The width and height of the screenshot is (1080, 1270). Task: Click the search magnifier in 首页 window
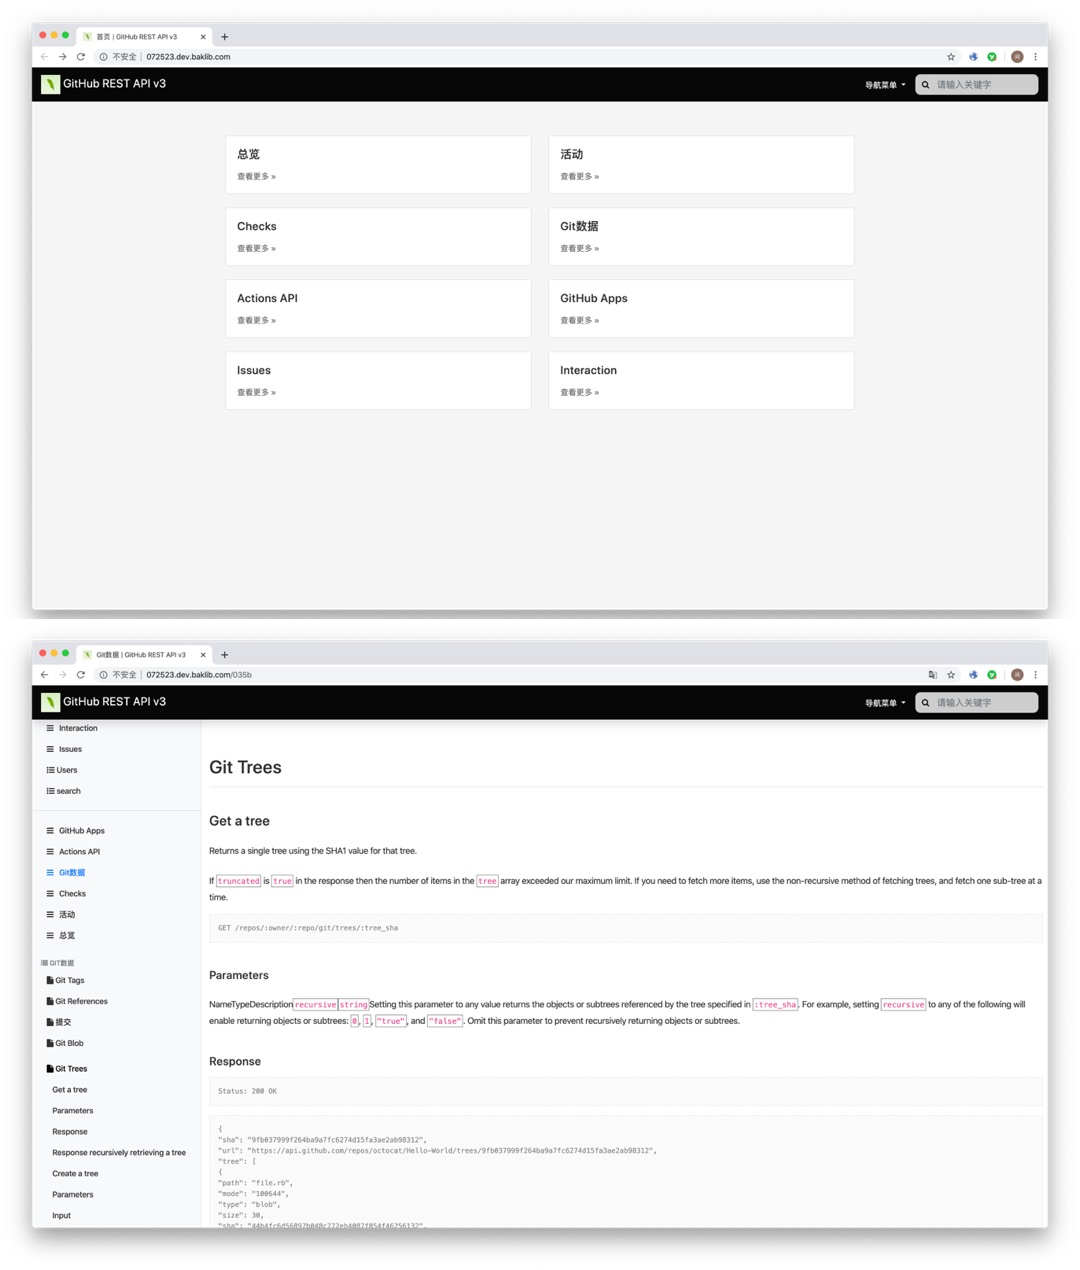(925, 85)
